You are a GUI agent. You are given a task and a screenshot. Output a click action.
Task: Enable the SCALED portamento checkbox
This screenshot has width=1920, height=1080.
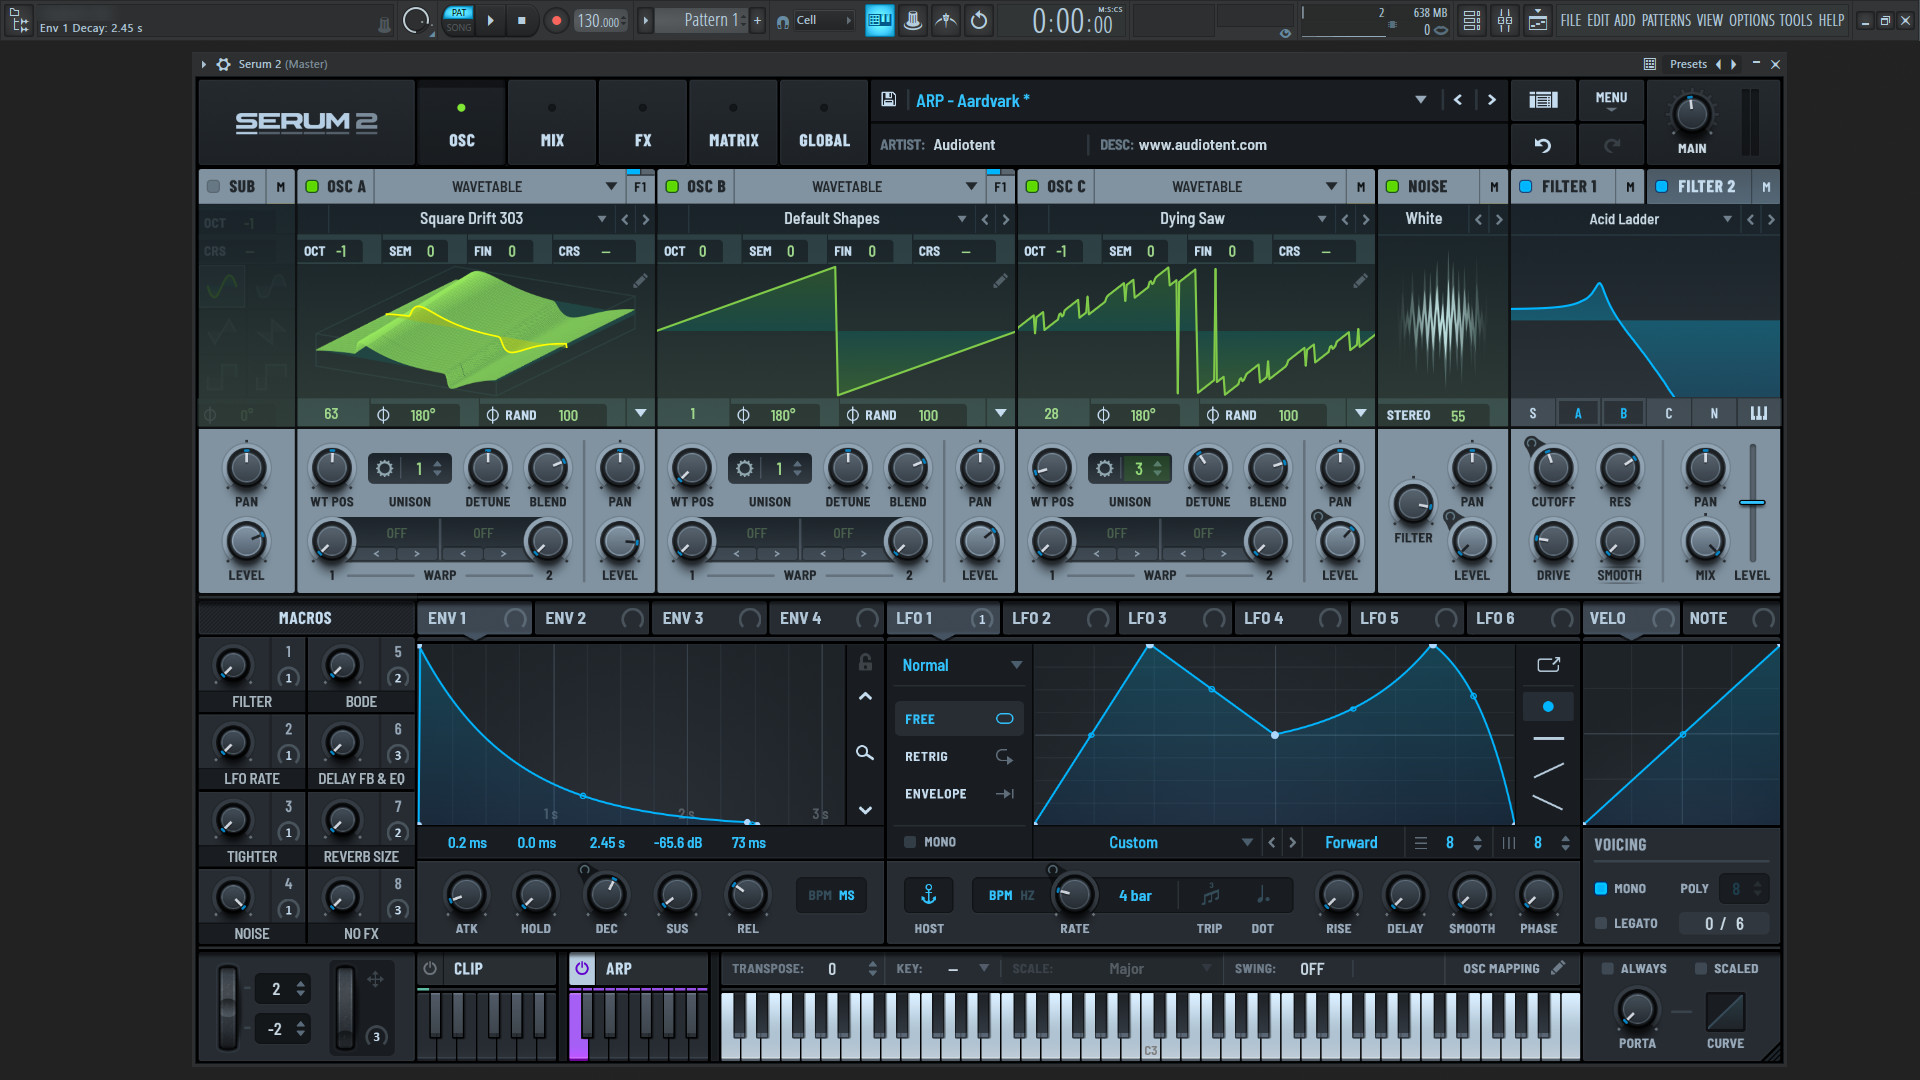click(x=1700, y=968)
